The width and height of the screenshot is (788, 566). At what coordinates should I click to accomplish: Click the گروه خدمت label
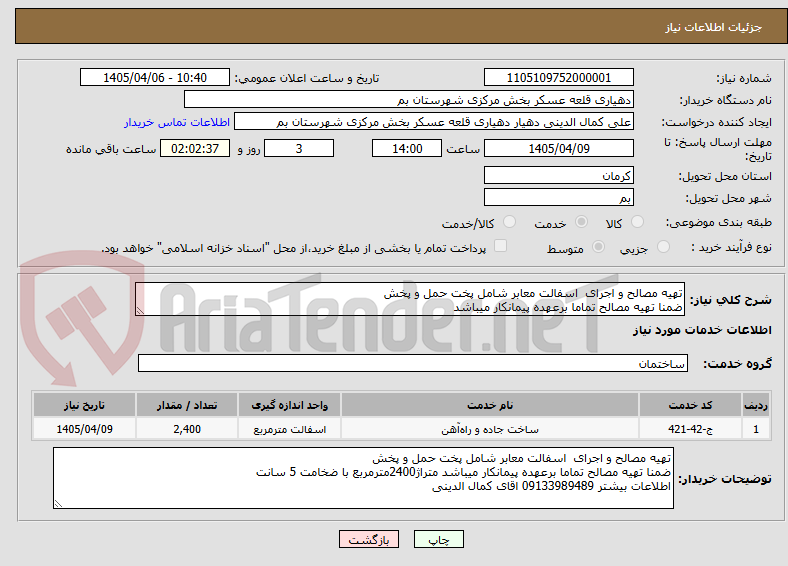coord(737,364)
